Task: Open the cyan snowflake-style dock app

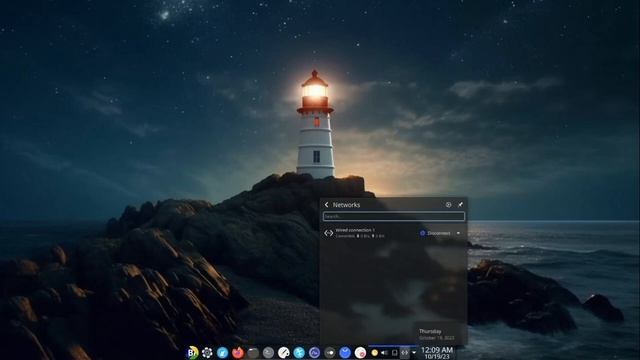Action: click(x=299, y=352)
